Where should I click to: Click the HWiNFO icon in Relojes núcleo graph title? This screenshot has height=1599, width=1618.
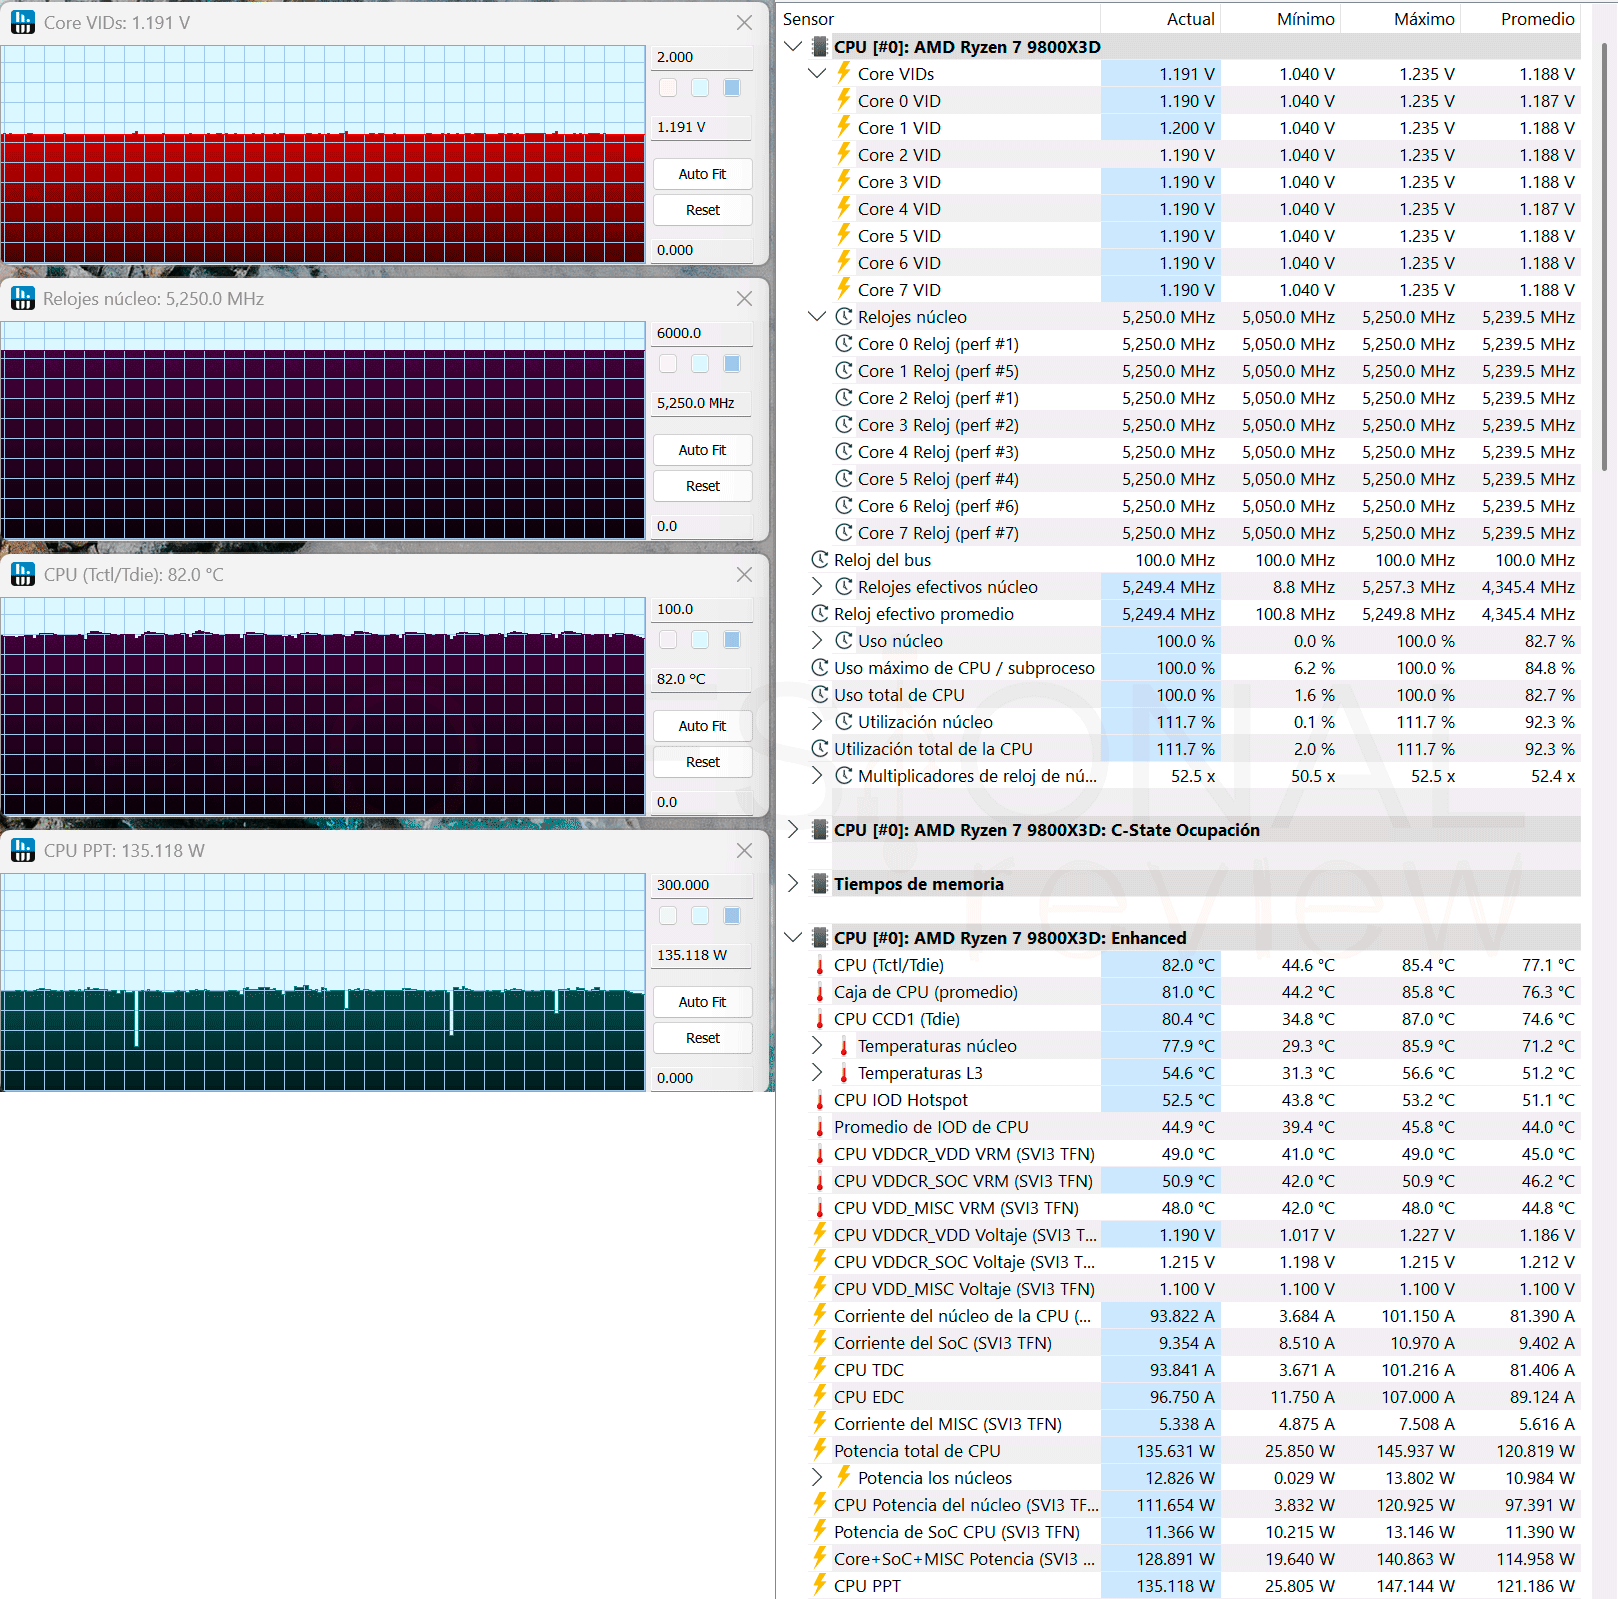click(x=22, y=298)
